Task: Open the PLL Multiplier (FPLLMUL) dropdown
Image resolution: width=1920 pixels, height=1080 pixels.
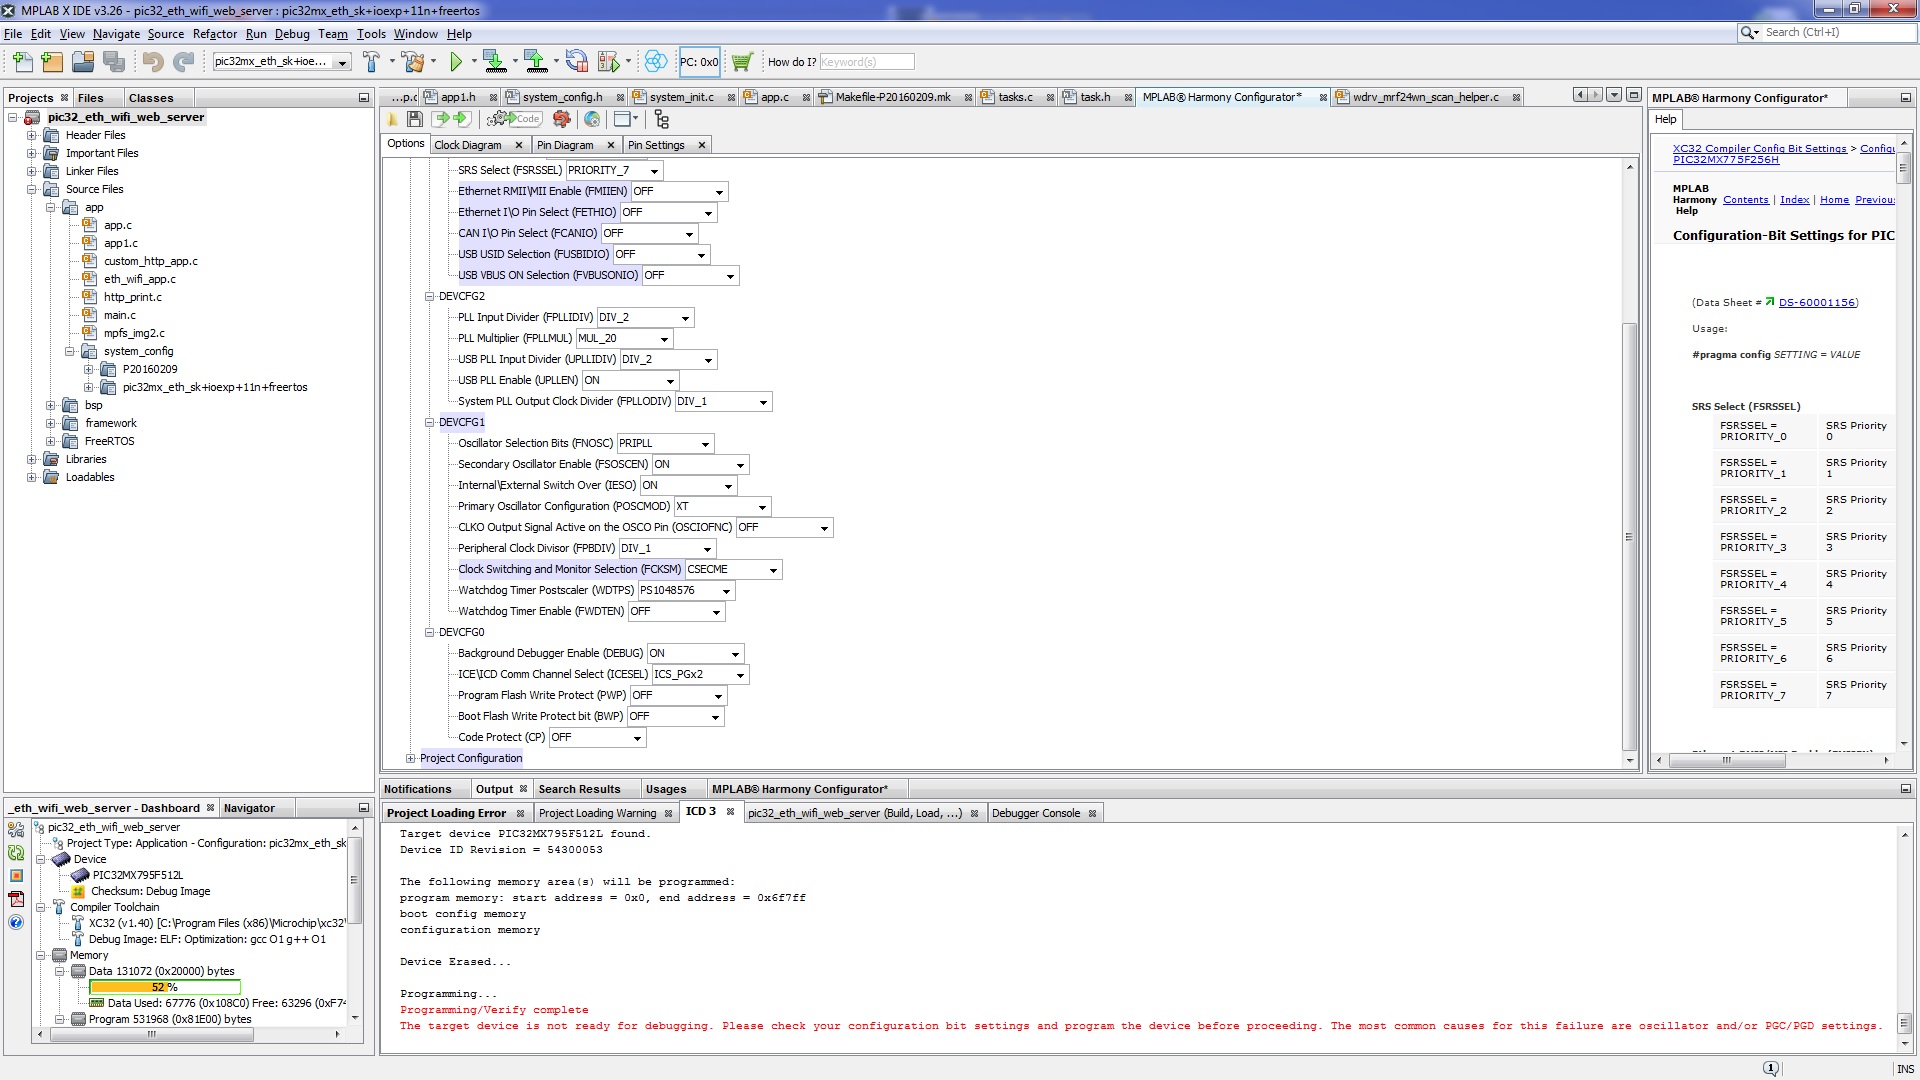Action: coord(664,339)
